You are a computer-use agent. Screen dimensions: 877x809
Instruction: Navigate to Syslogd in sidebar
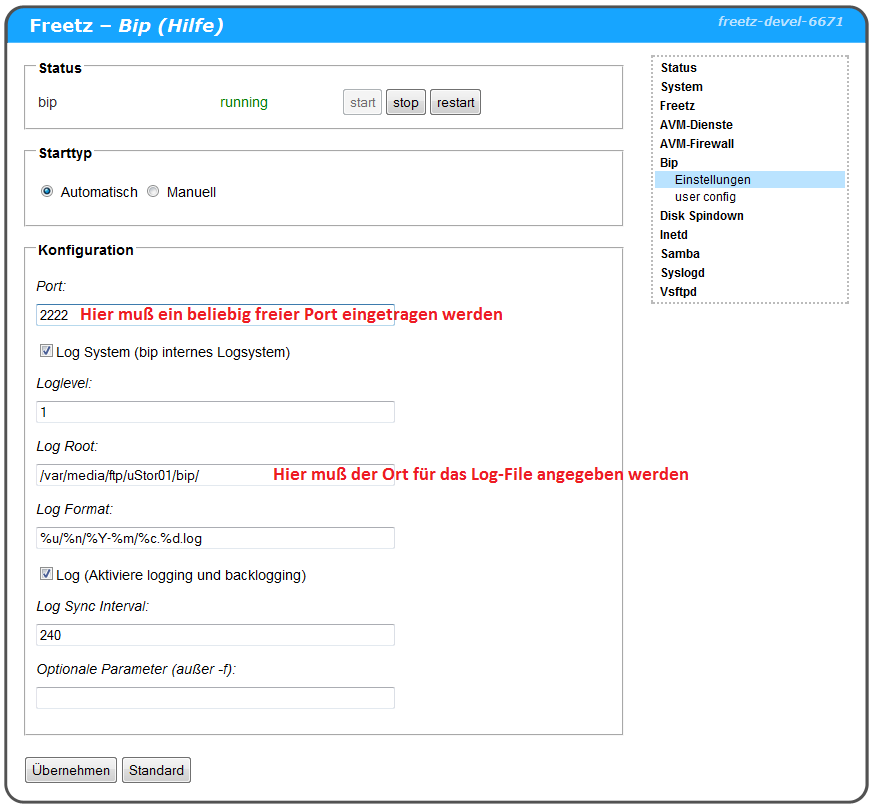pyautogui.click(x=682, y=273)
